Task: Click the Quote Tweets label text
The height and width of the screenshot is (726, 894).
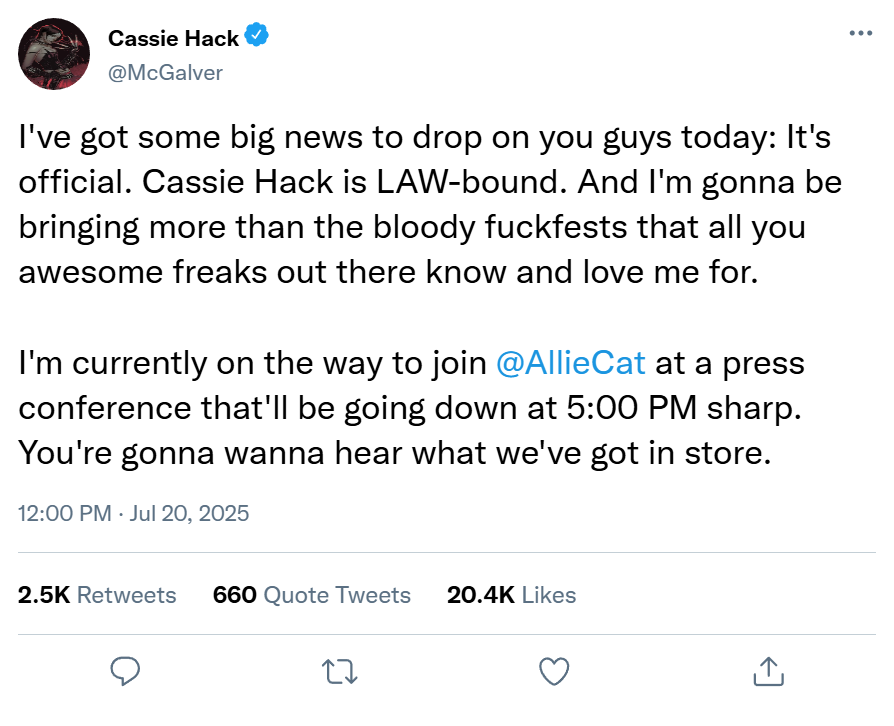Action: point(337,595)
